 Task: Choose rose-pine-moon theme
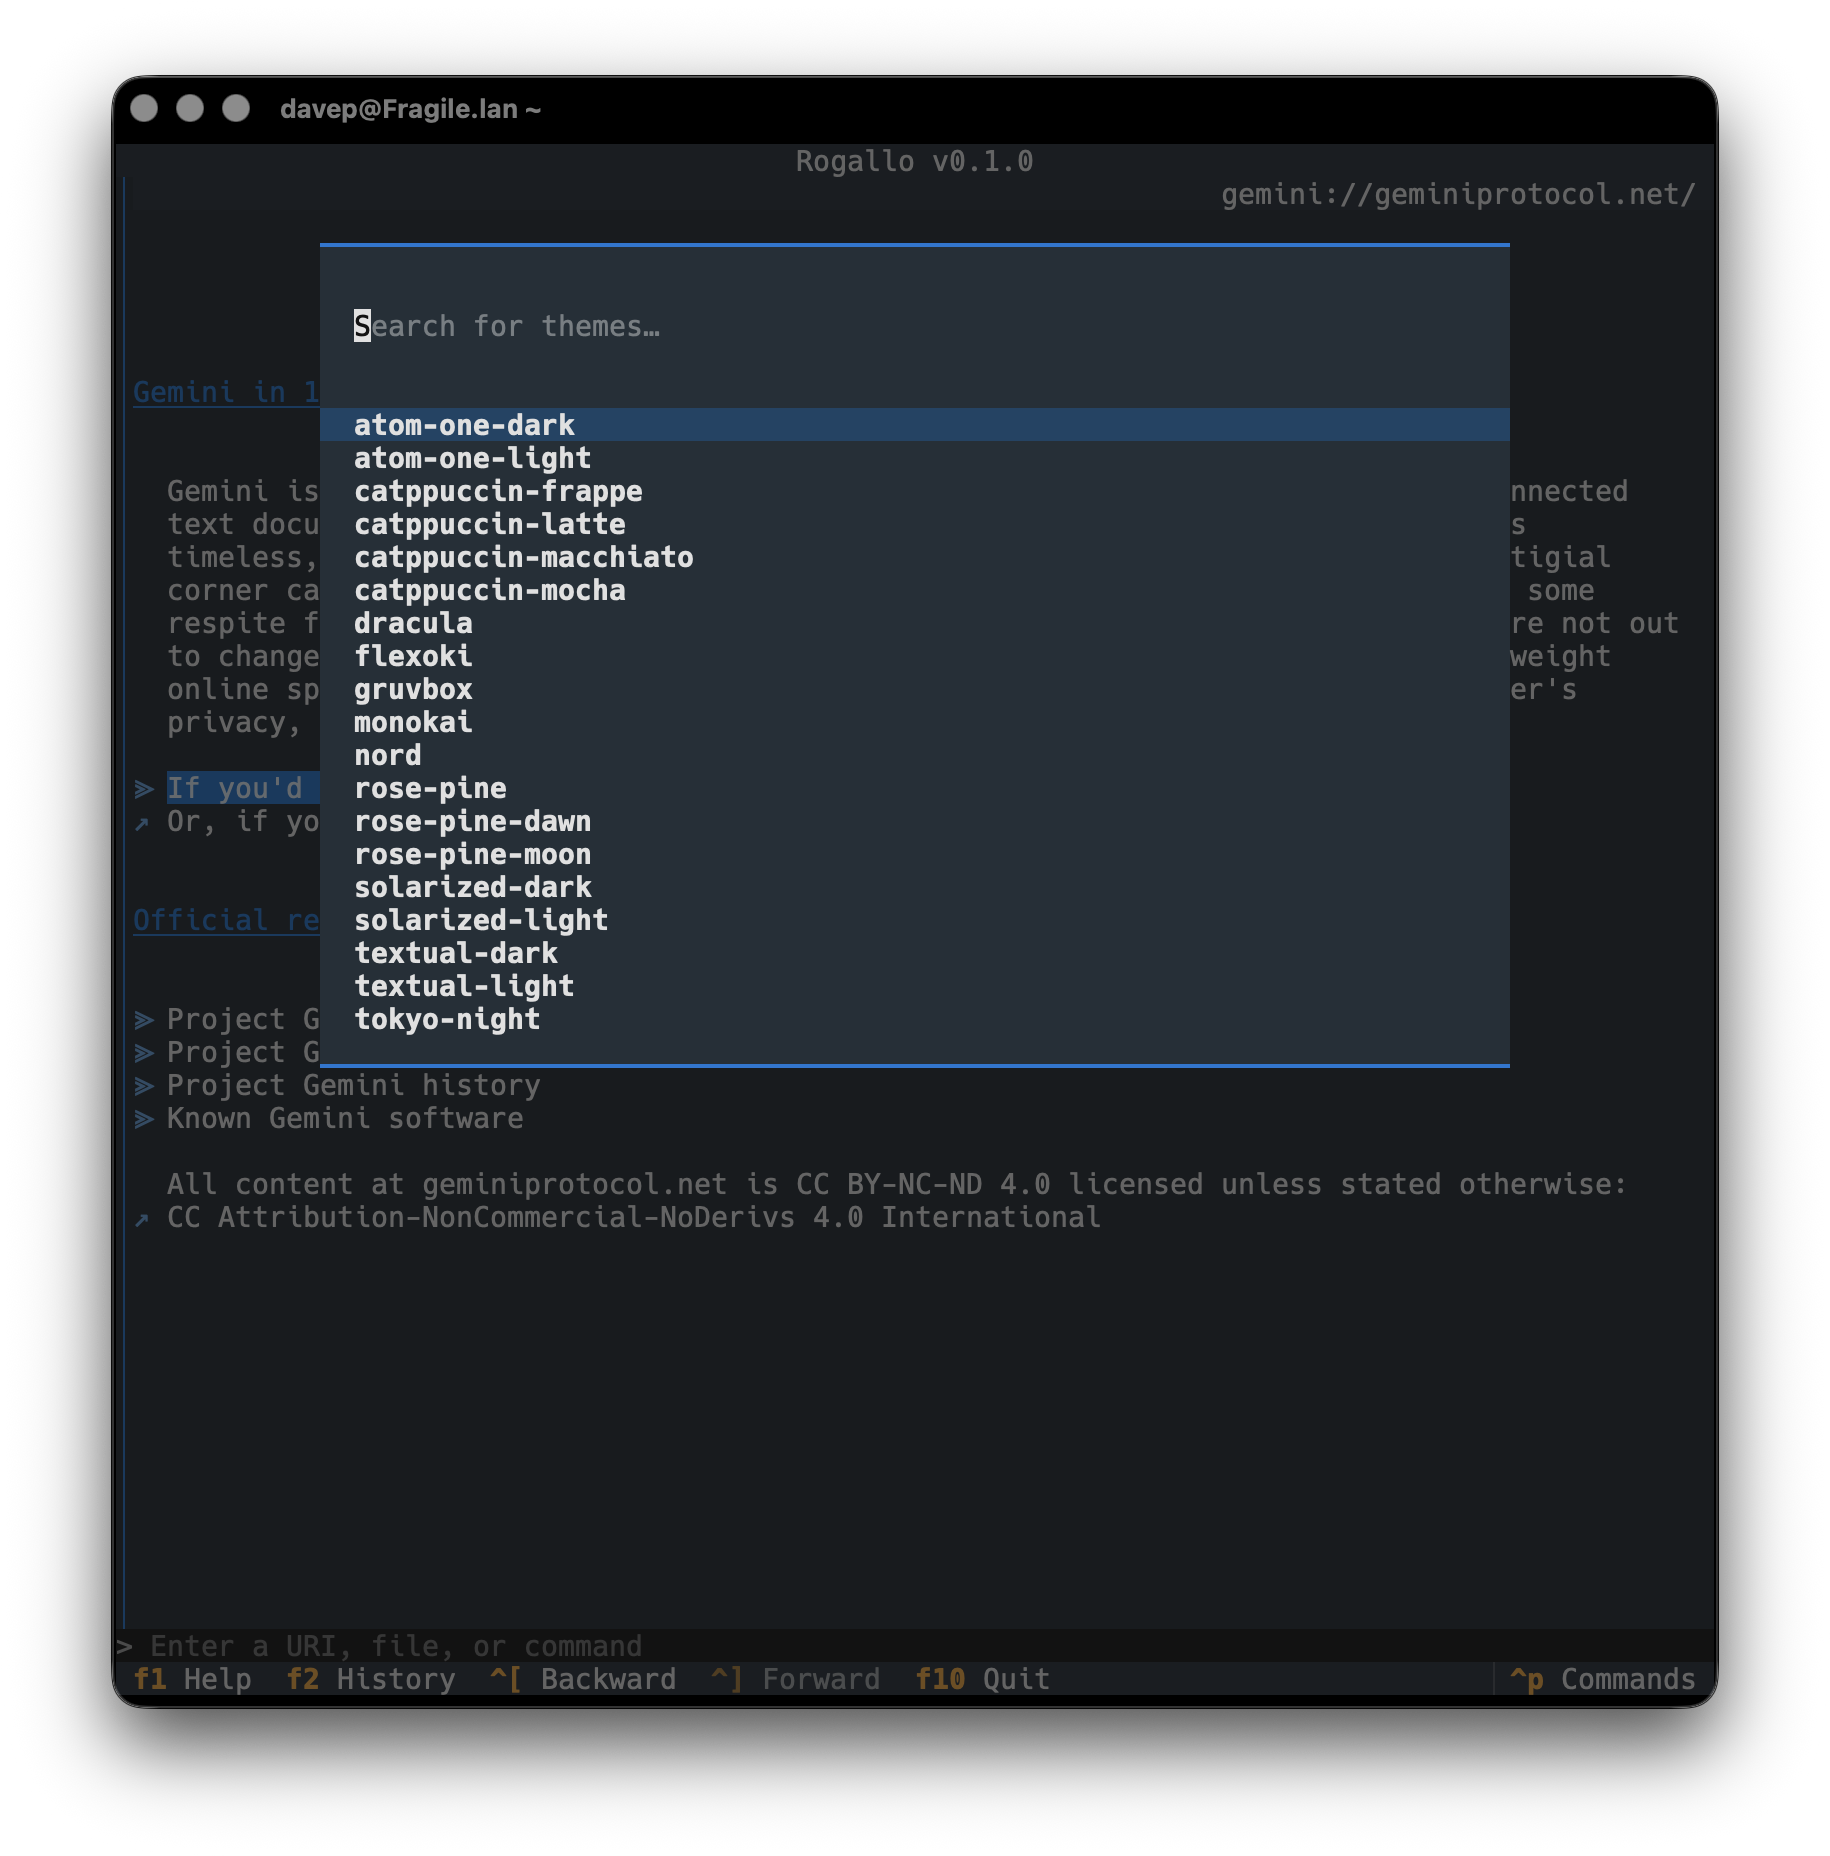[914, 854]
